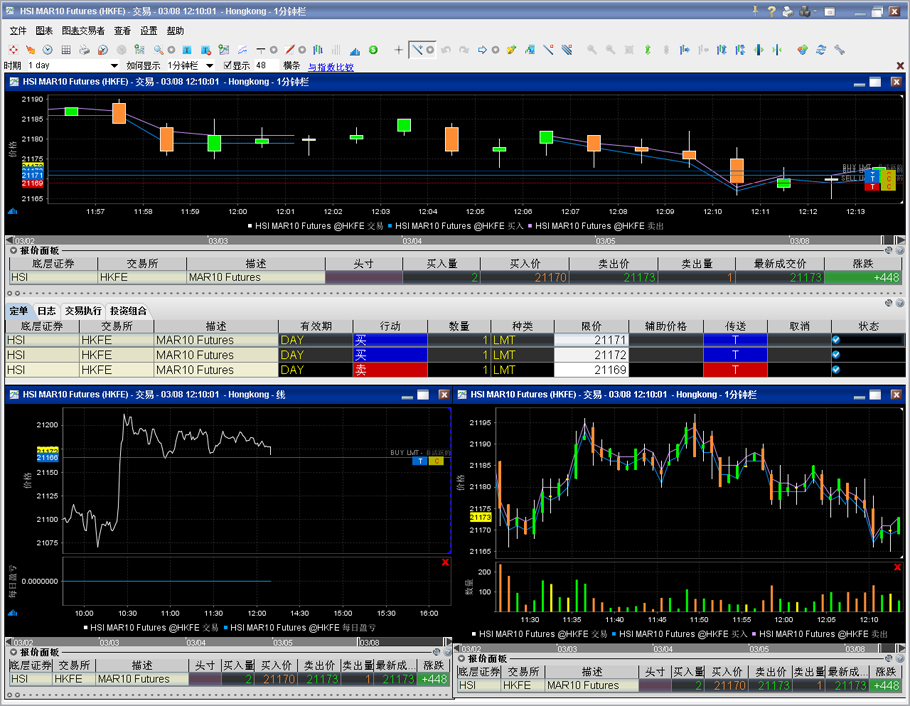Click the bottom-left chart date timeline scrollbar
The image size is (910, 706).
point(228,642)
